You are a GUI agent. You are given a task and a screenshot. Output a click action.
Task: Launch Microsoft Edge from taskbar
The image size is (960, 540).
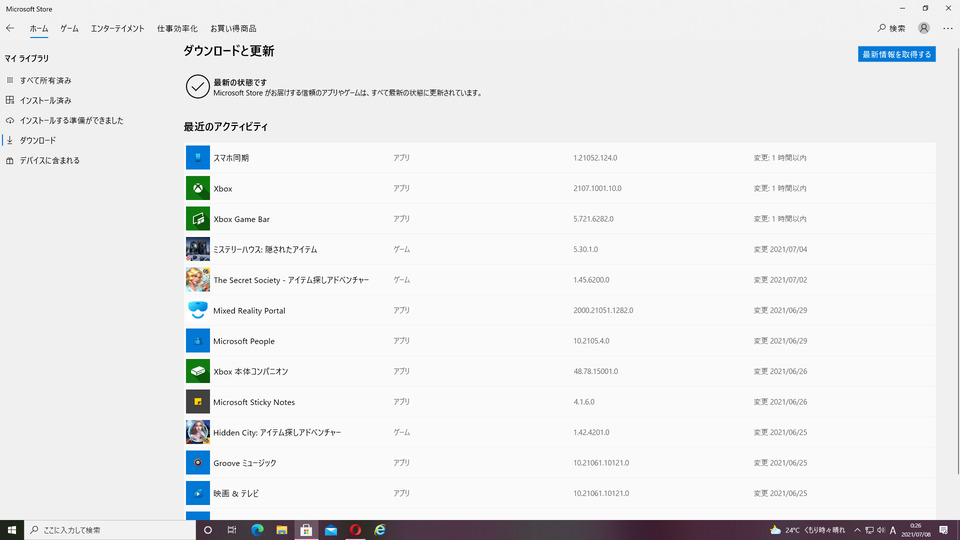pyautogui.click(x=257, y=530)
